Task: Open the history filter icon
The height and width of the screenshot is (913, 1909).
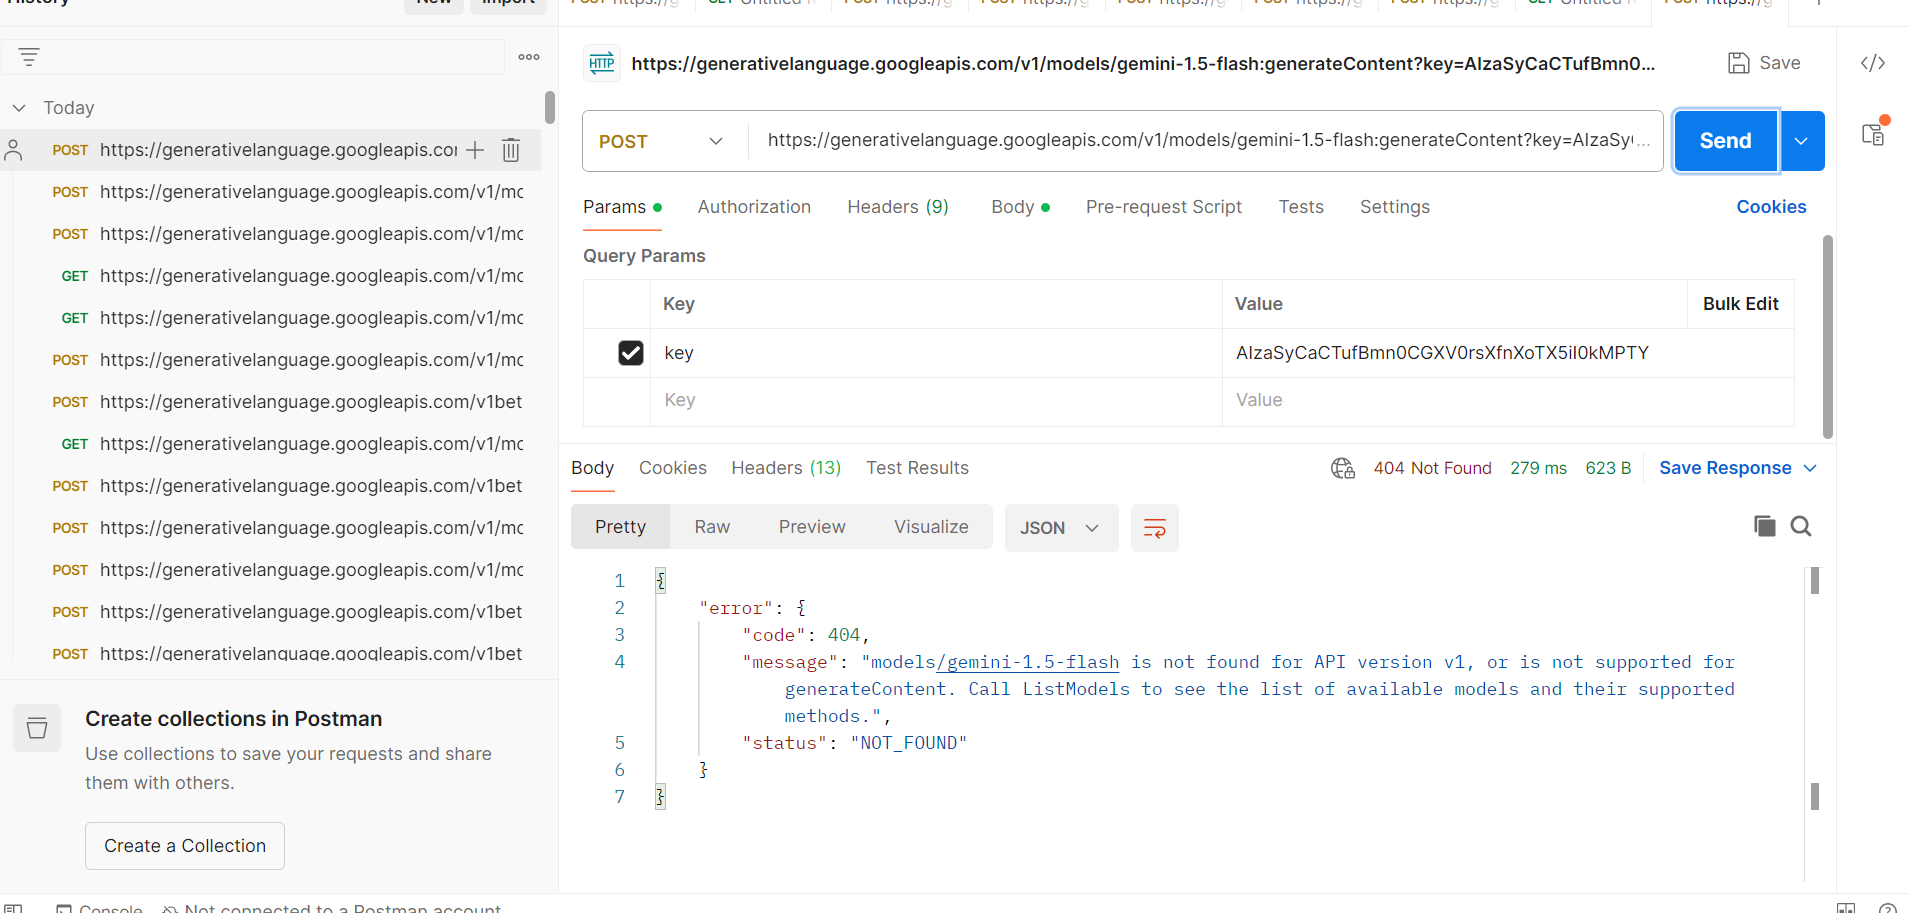Action: (29, 57)
